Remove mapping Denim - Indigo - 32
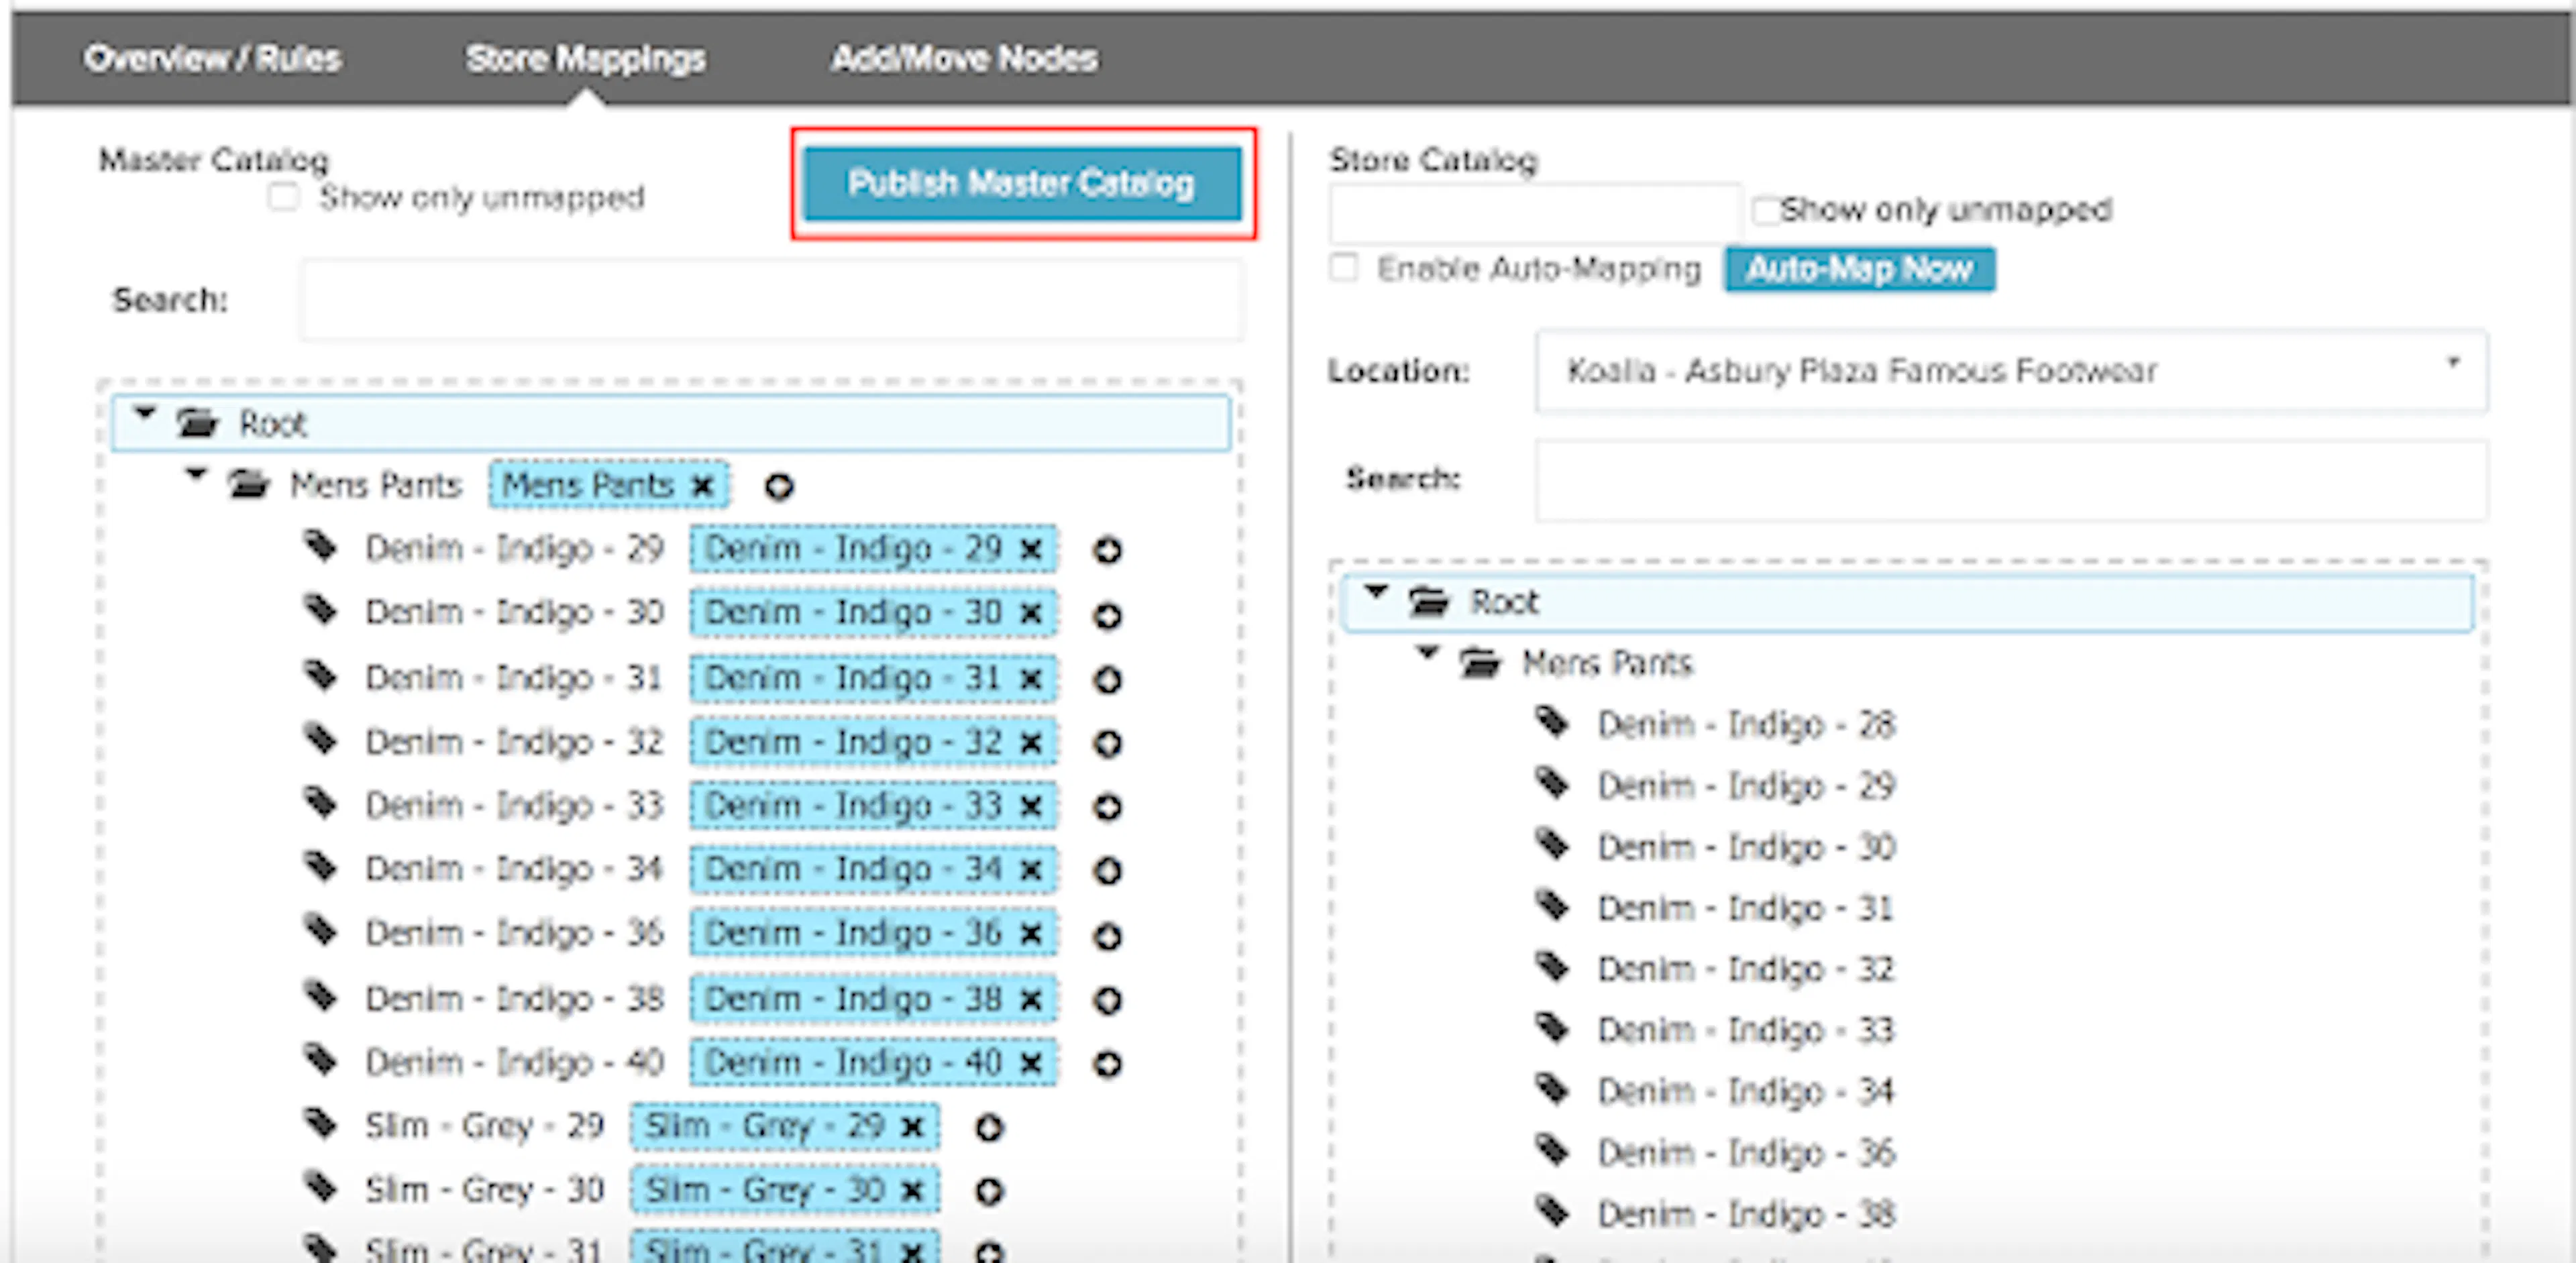 [1031, 743]
